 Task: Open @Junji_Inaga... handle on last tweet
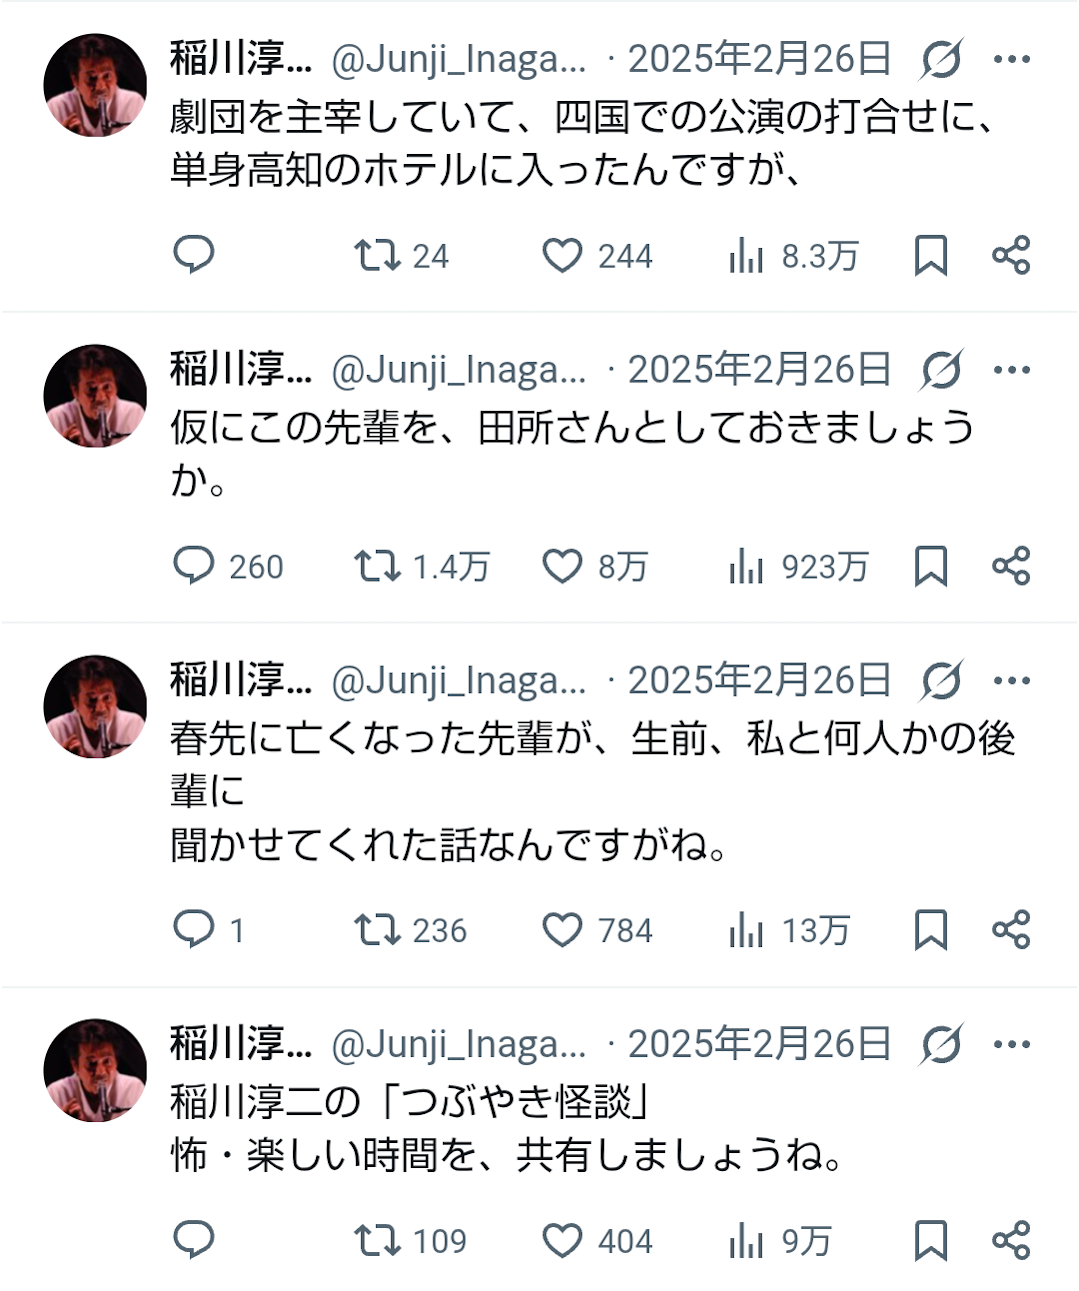click(x=458, y=1045)
